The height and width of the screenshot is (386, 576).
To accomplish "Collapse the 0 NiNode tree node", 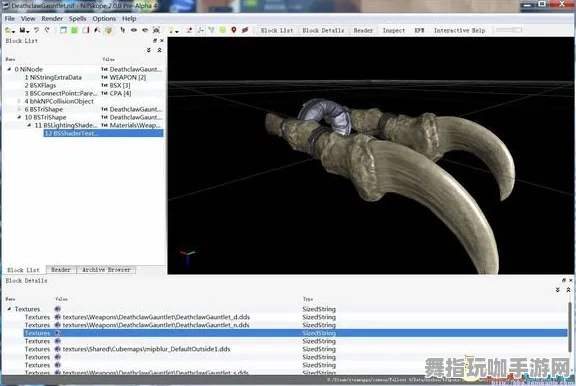I will click(10, 69).
